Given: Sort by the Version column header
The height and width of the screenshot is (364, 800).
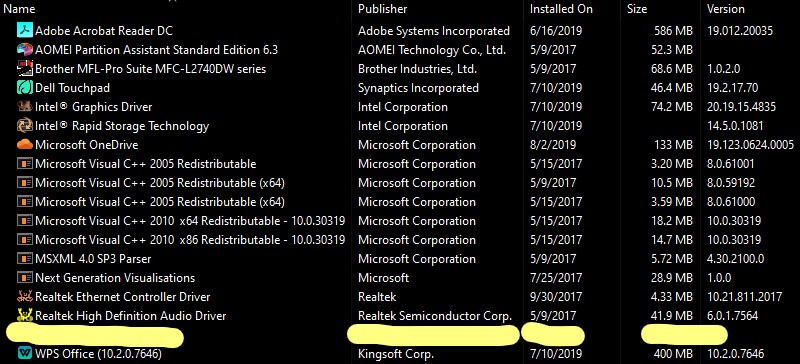Looking at the screenshot, I should (x=726, y=9).
